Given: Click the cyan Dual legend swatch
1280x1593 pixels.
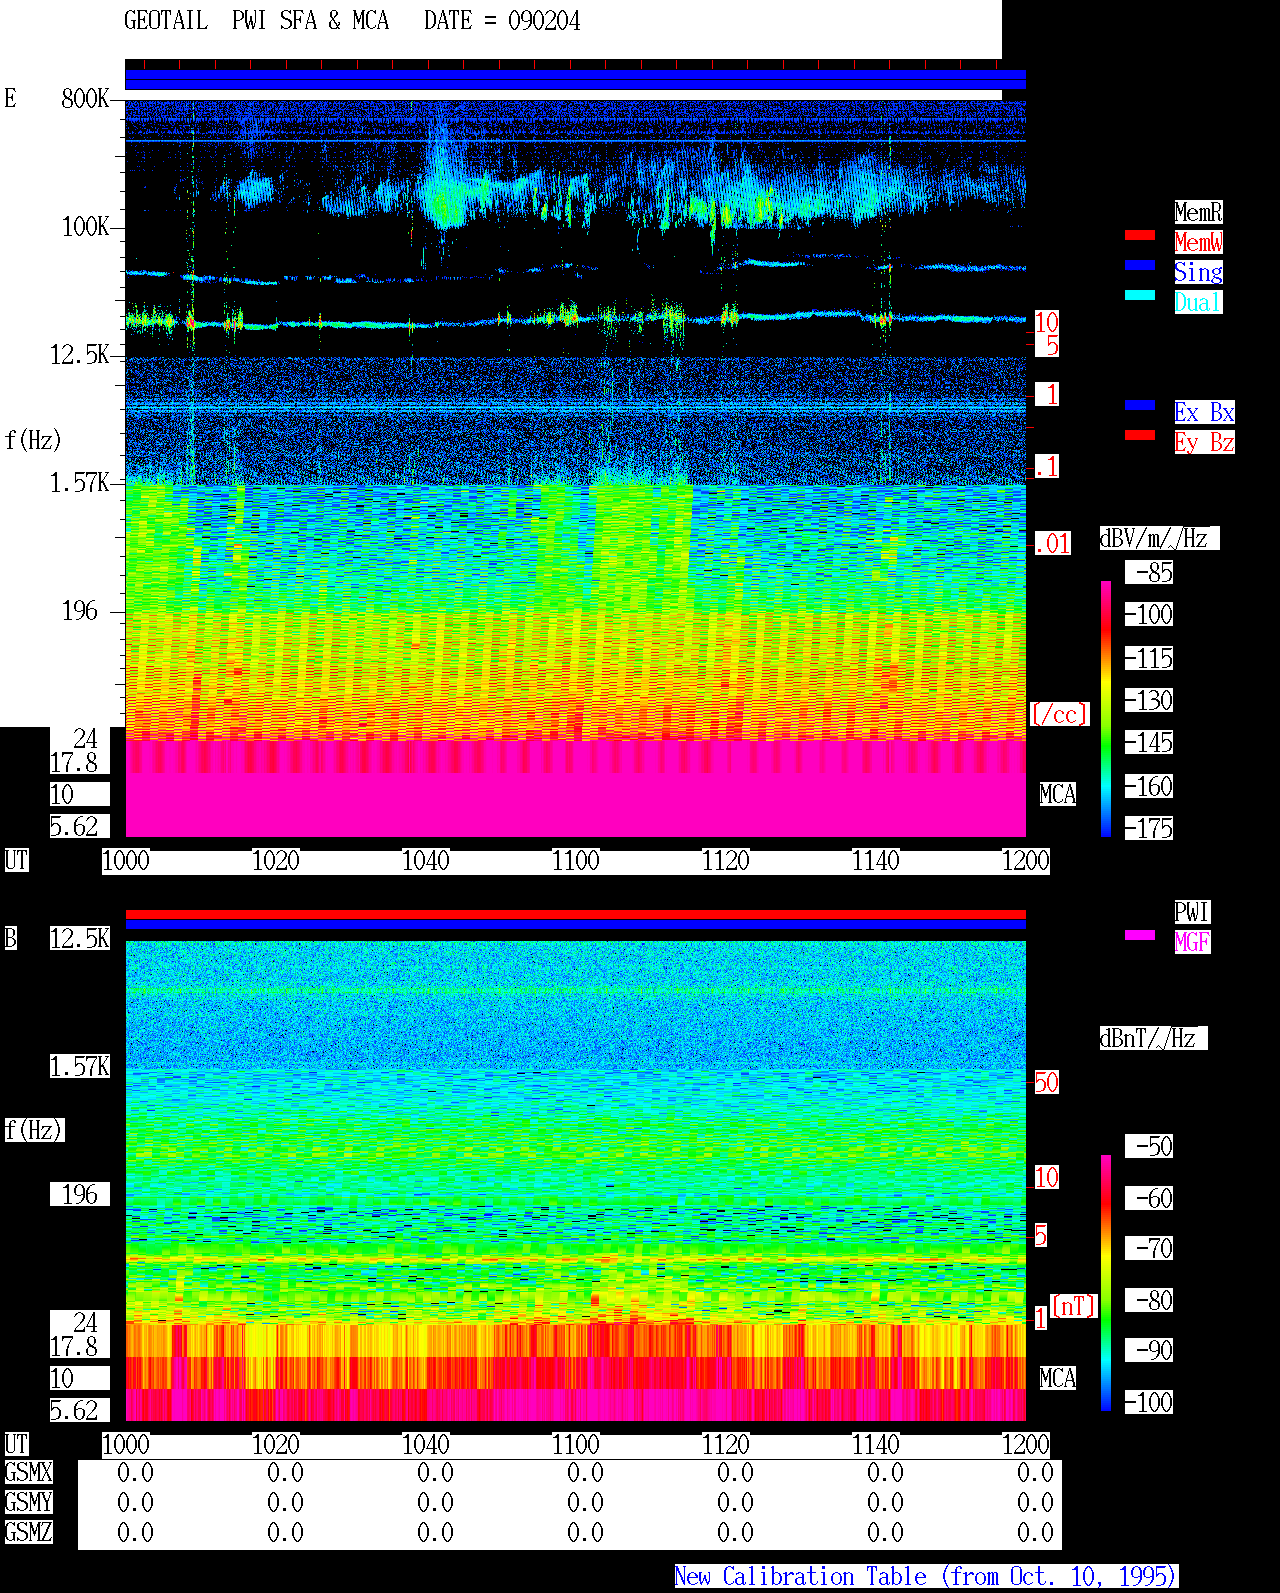Looking at the screenshot, I should [1140, 295].
